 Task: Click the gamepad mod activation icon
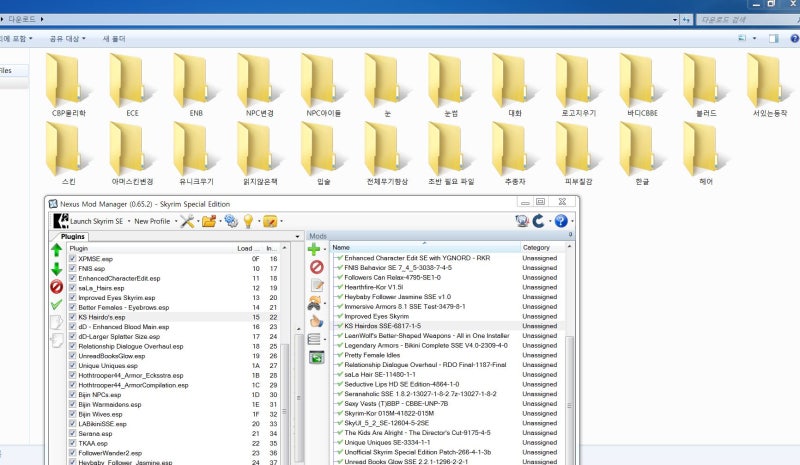click(314, 303)
